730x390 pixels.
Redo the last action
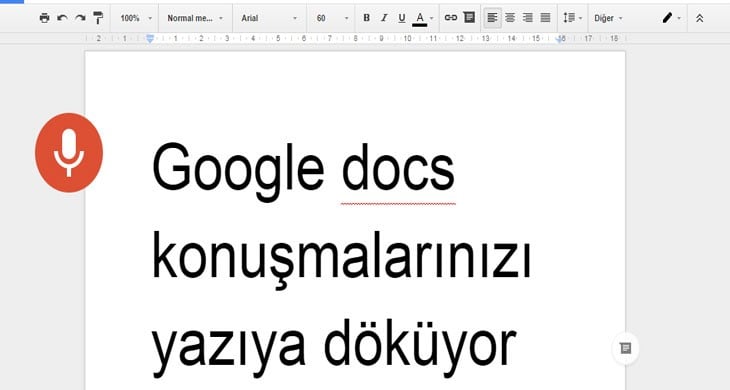pos(80,18)
